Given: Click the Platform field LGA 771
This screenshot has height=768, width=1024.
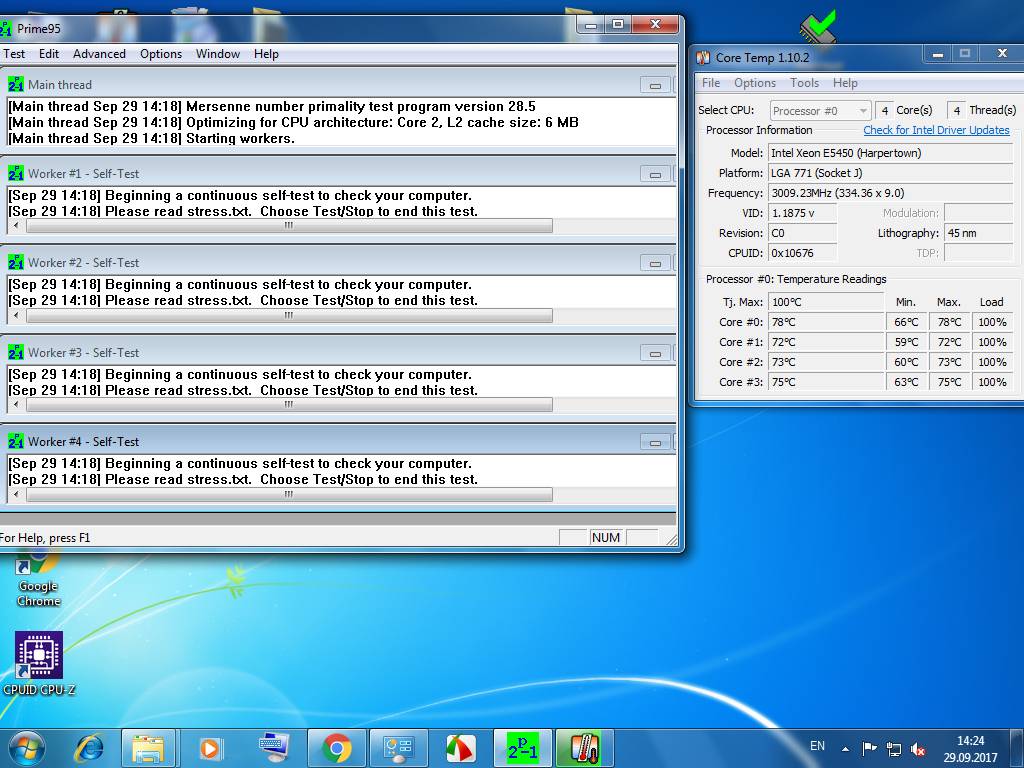Looking at the screenshot, I should pyautogui.click(x=890, y=173).
